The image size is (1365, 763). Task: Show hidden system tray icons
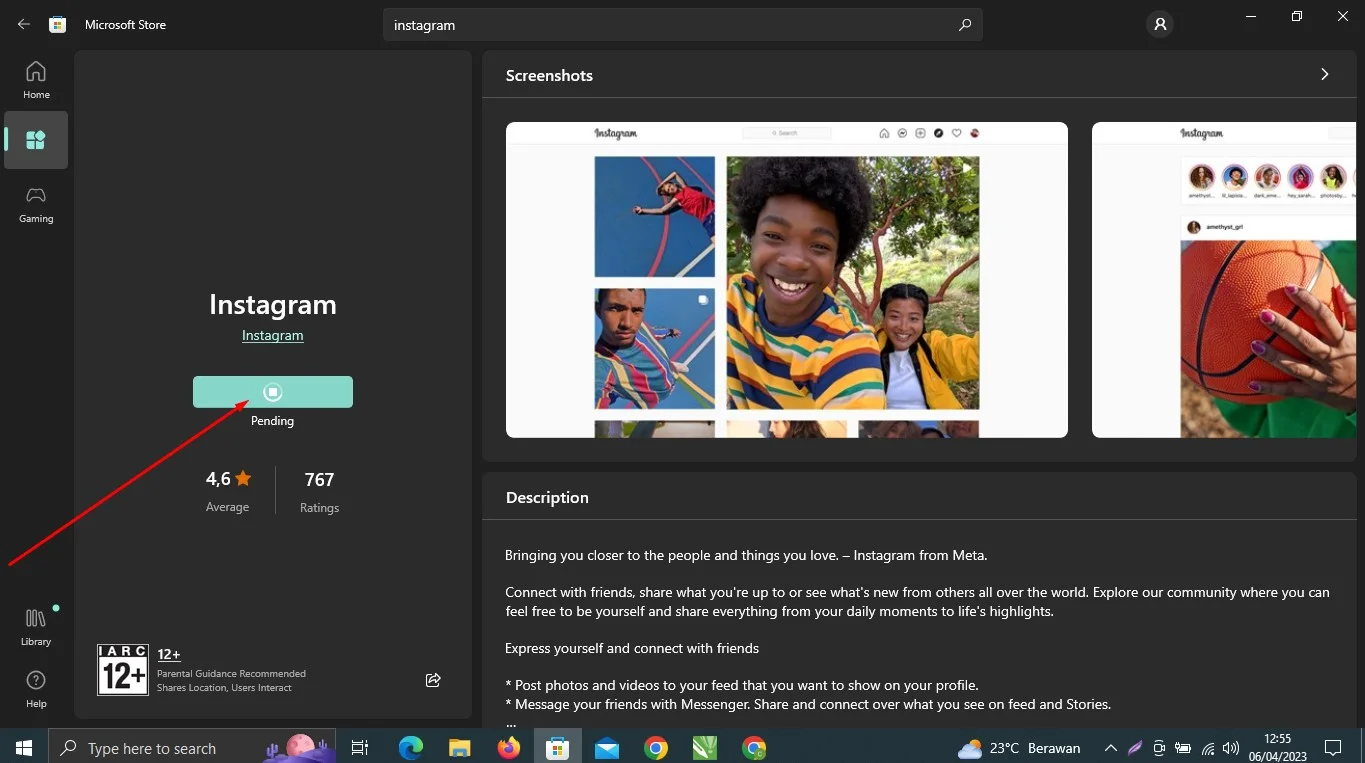pos(1110,748)
